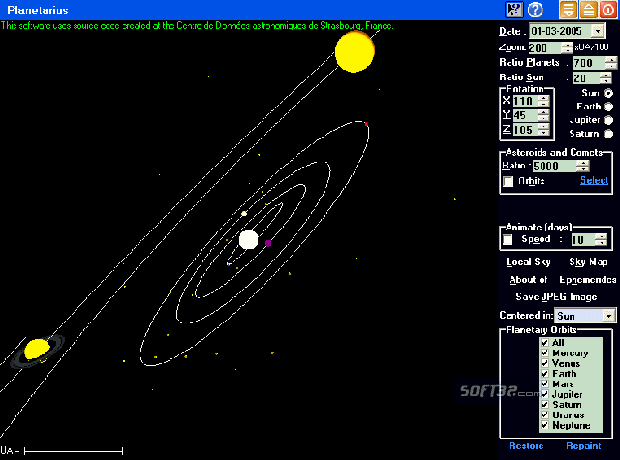Enable the Animate checkbox
The image size is (620, 460).
(x=508, y=239)
